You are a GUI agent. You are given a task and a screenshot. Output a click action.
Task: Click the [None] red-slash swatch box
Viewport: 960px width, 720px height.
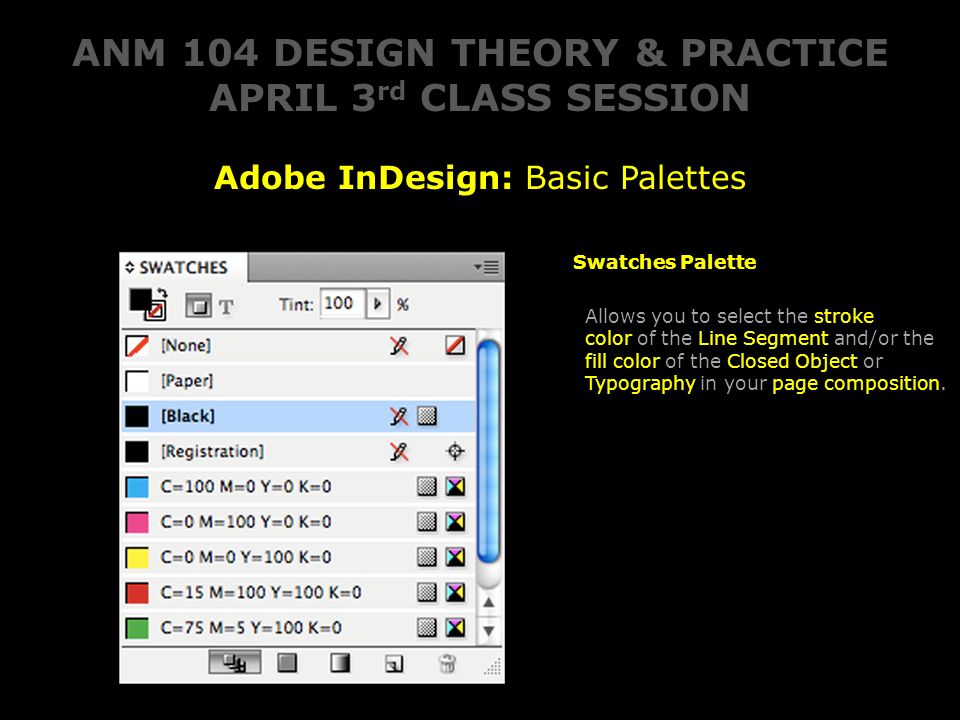pos(137,346)
